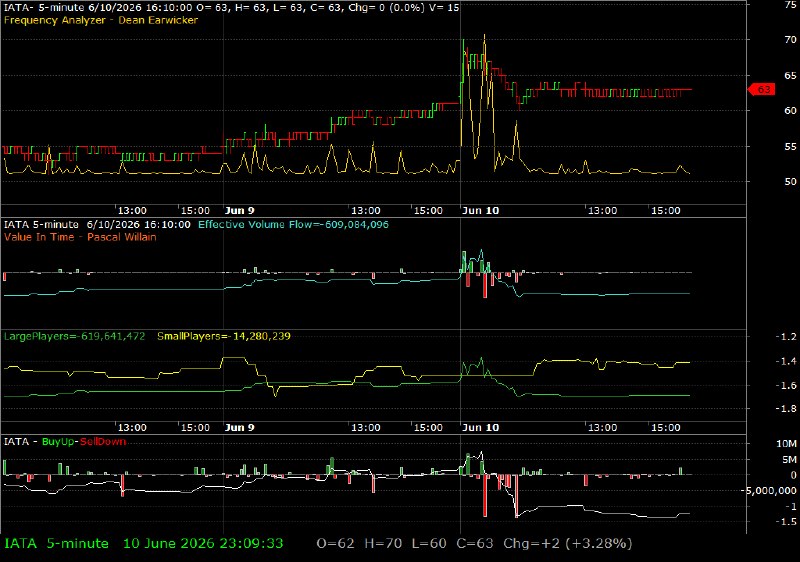Click status bar 'O=62' value
Screen dimensions: 800x562
pyautogui.click(x=335, y=544)
